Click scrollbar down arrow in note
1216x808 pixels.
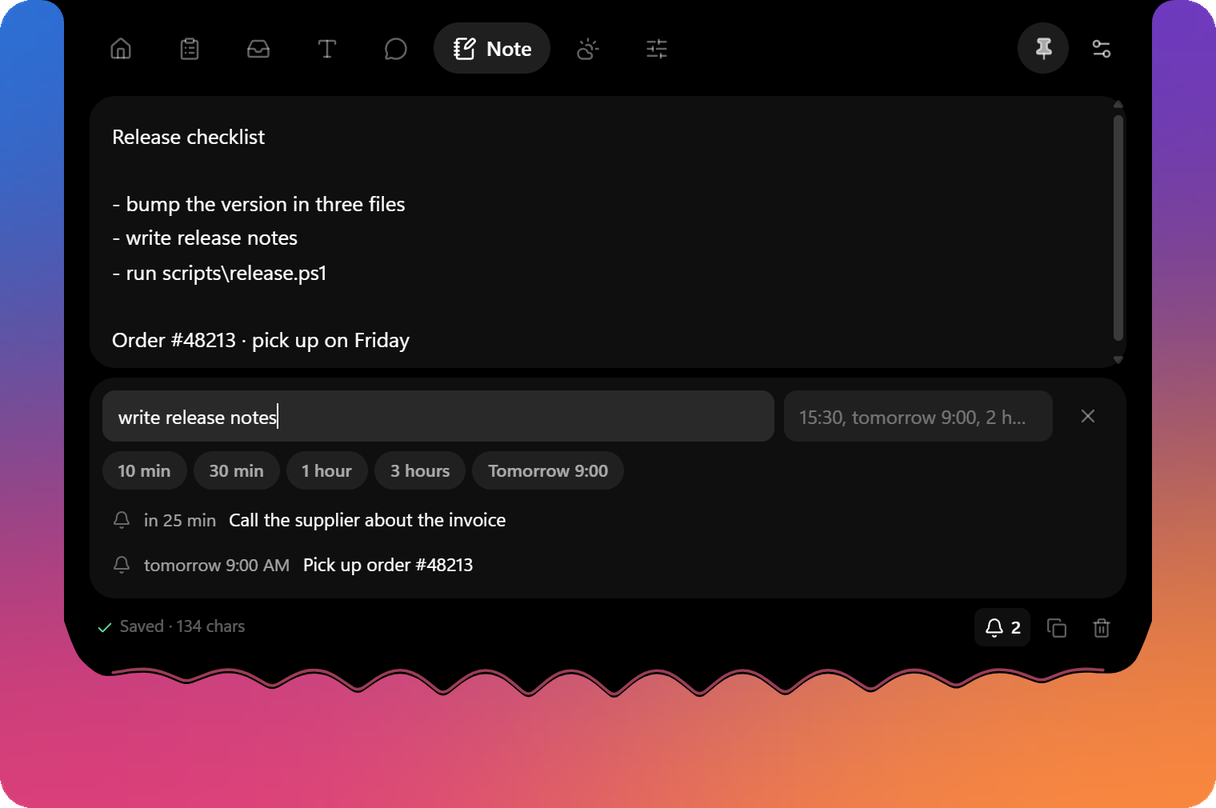click(x=1118, y=360)
